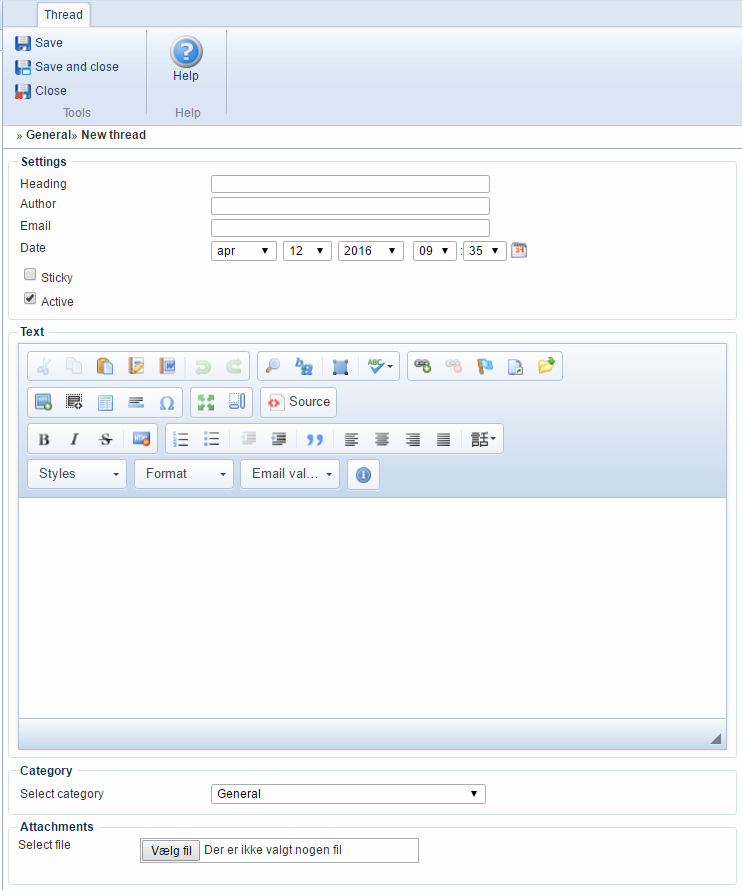Insert special character with Omega icon
This screenshot has height=890, width=743.
(x=167, y=402)
